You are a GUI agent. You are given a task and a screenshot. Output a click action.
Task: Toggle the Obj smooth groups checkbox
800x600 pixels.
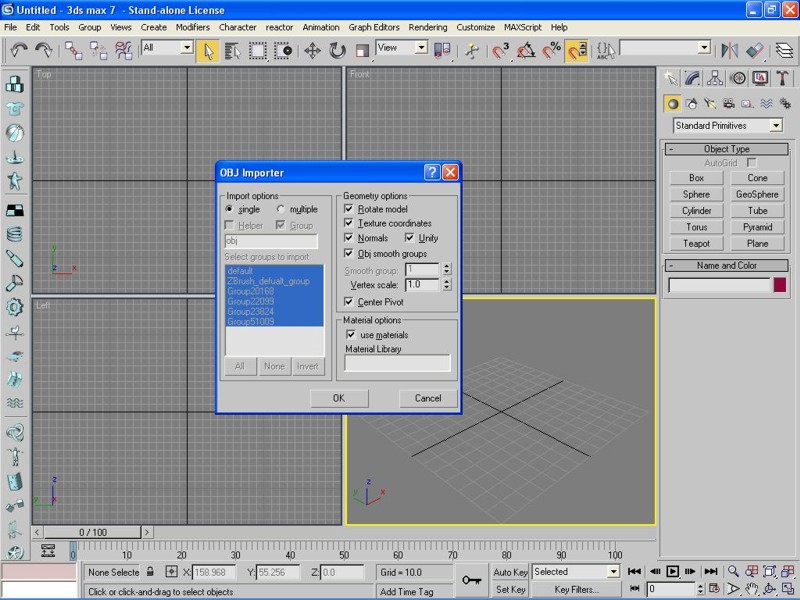(x=348, y=253)
